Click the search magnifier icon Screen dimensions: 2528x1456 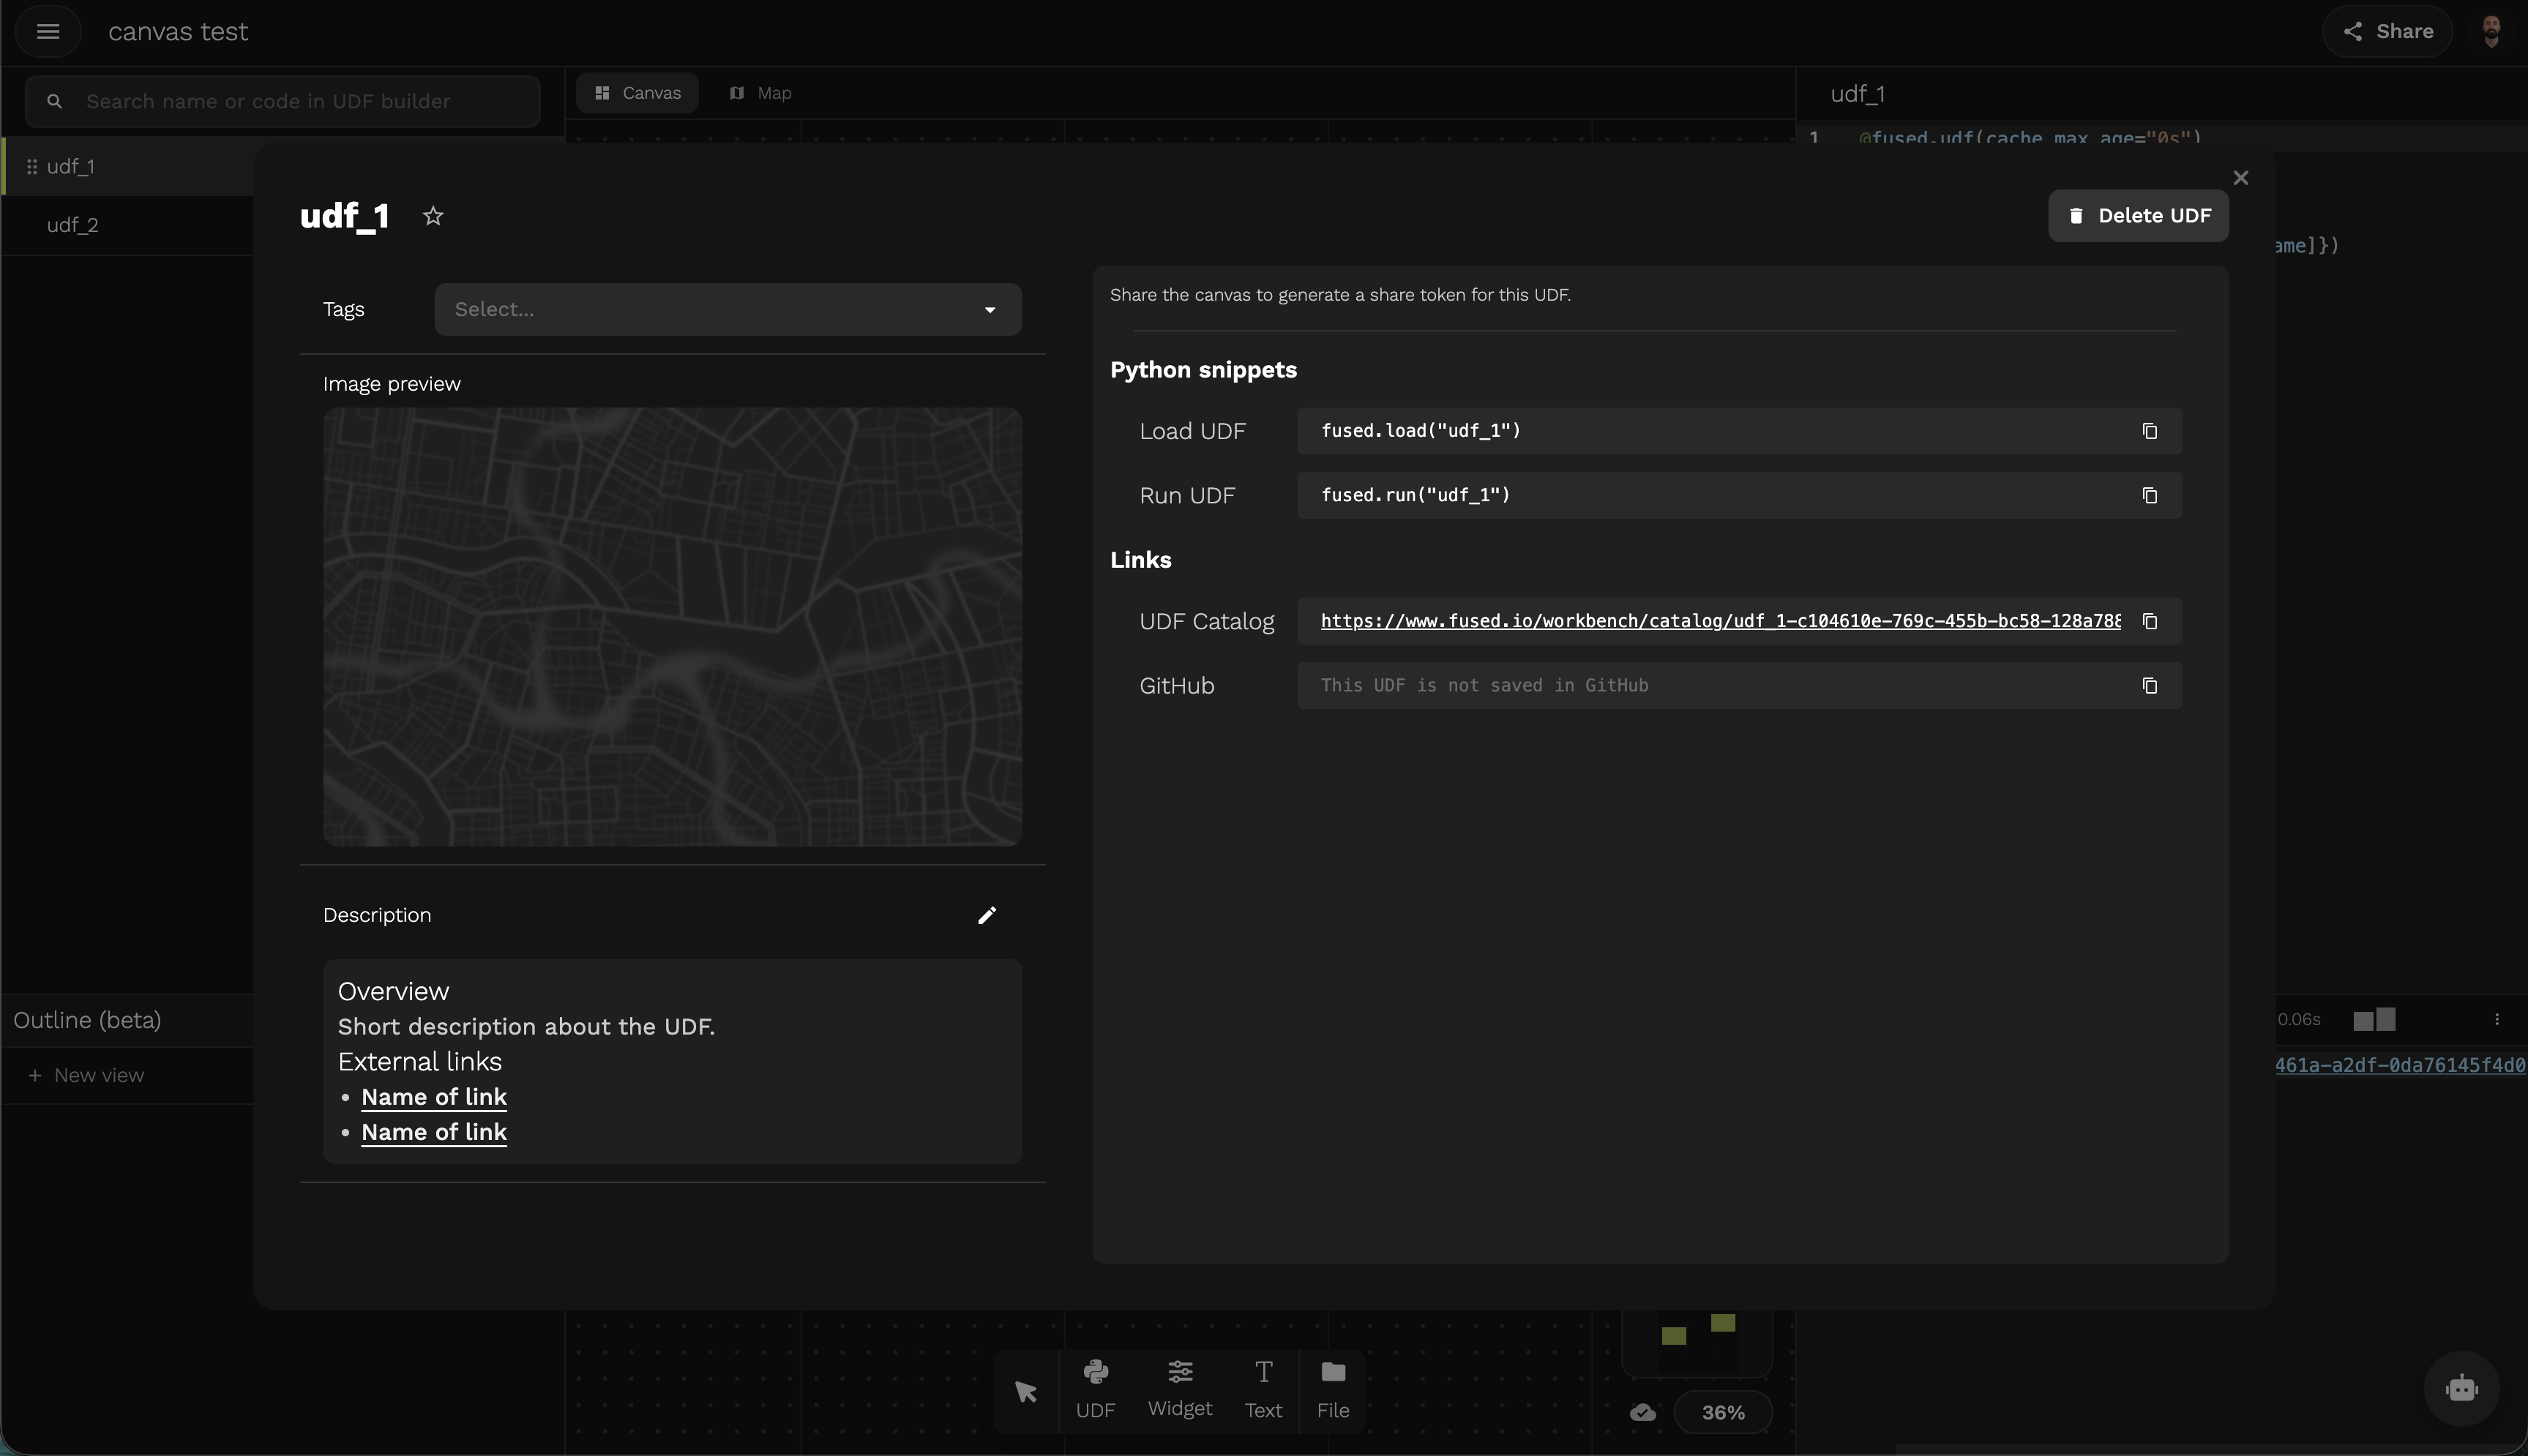pos(55,102)
